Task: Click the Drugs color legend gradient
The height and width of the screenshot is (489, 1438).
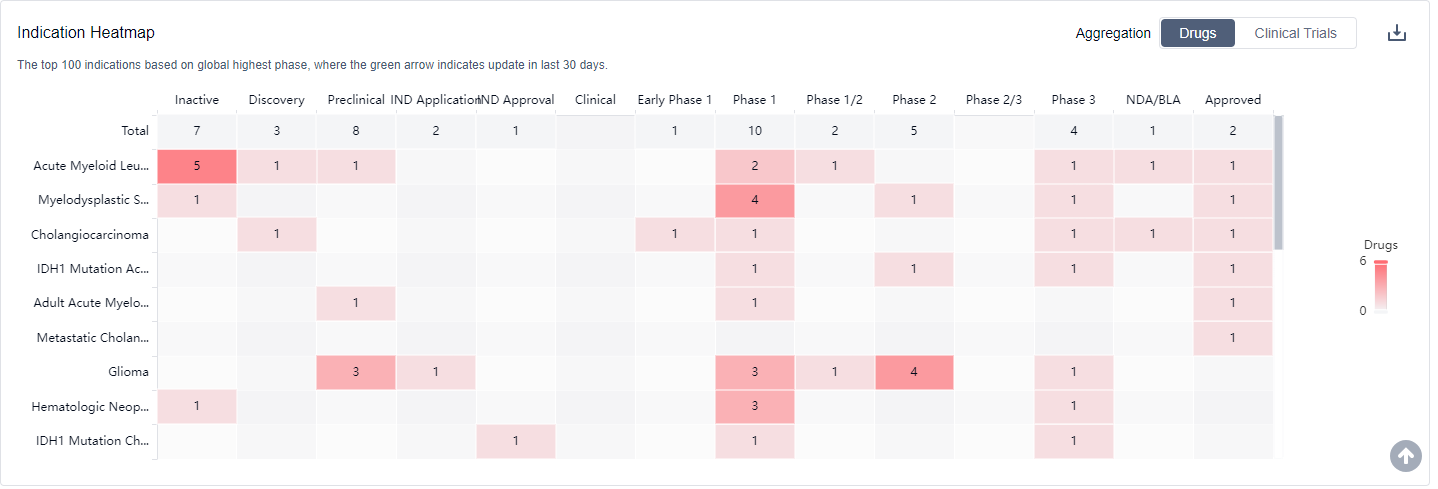Action: pyautogui.click(x=1380, y=288)
